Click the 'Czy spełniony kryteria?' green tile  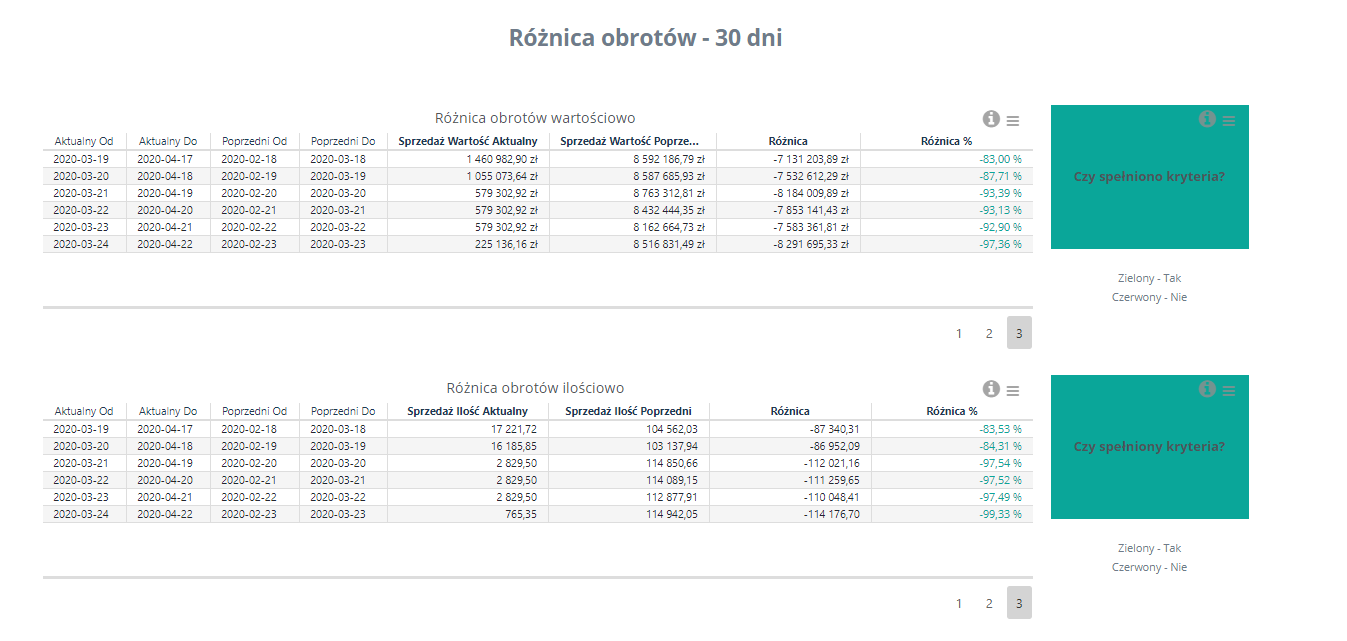tap(1149, 447)
